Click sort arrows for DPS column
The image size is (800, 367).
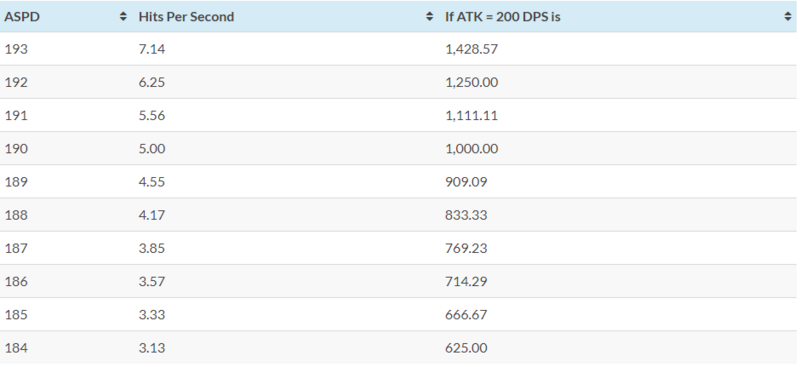coord(787,17)
